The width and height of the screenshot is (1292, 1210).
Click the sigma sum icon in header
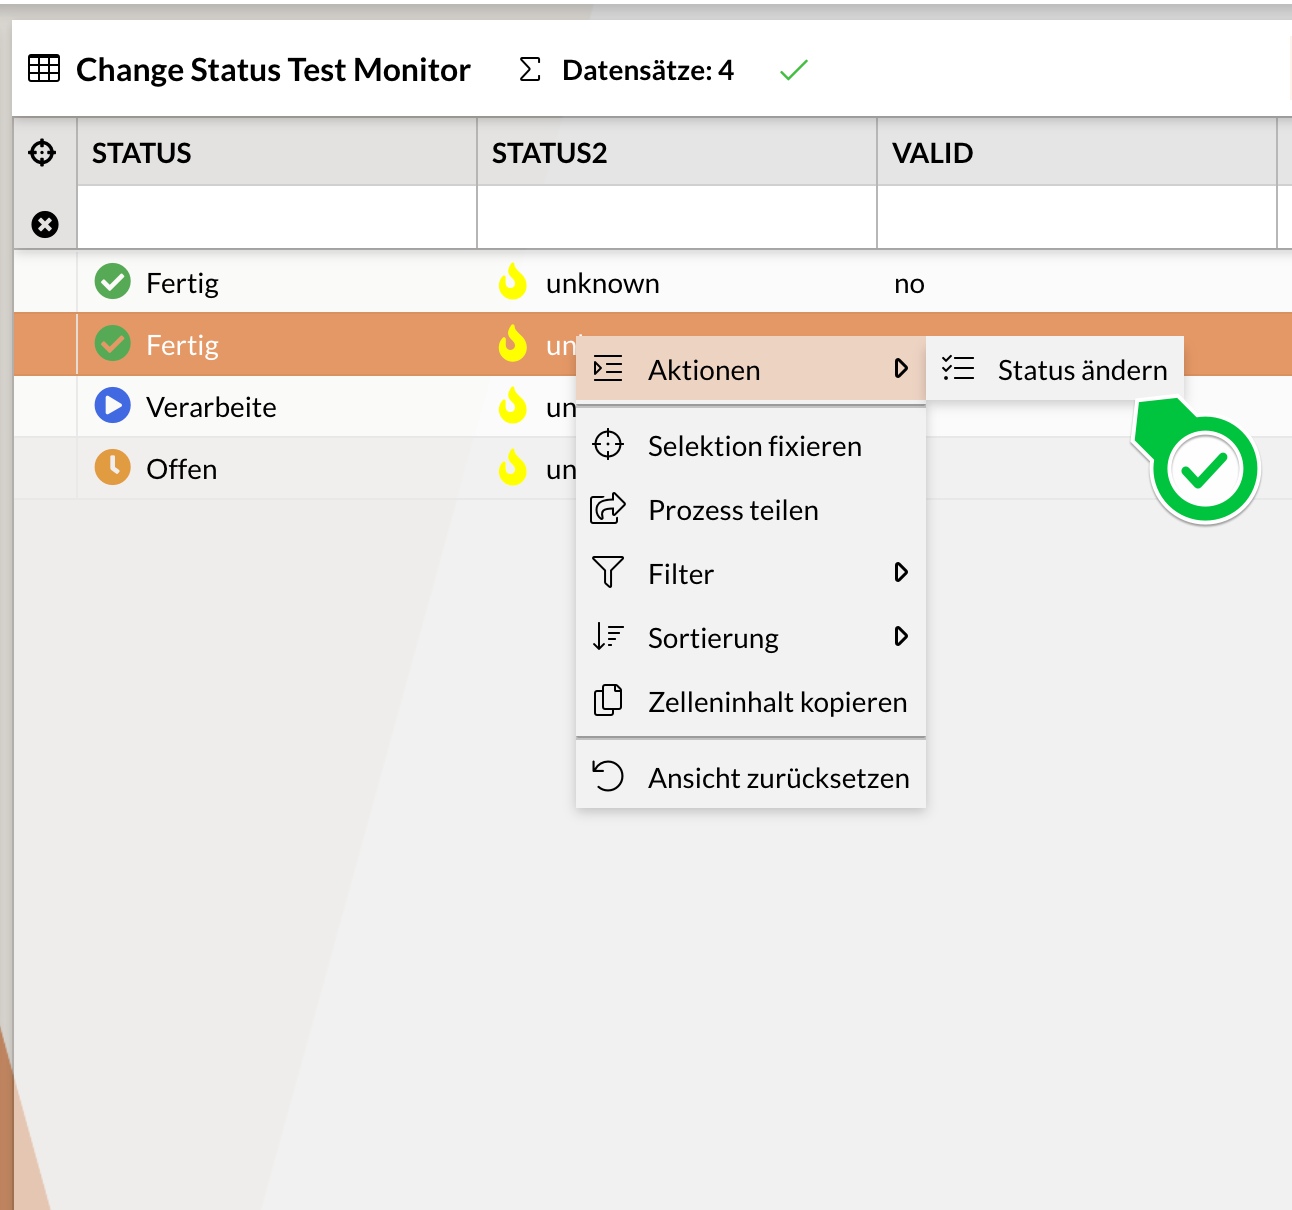(x=530, y=70)
